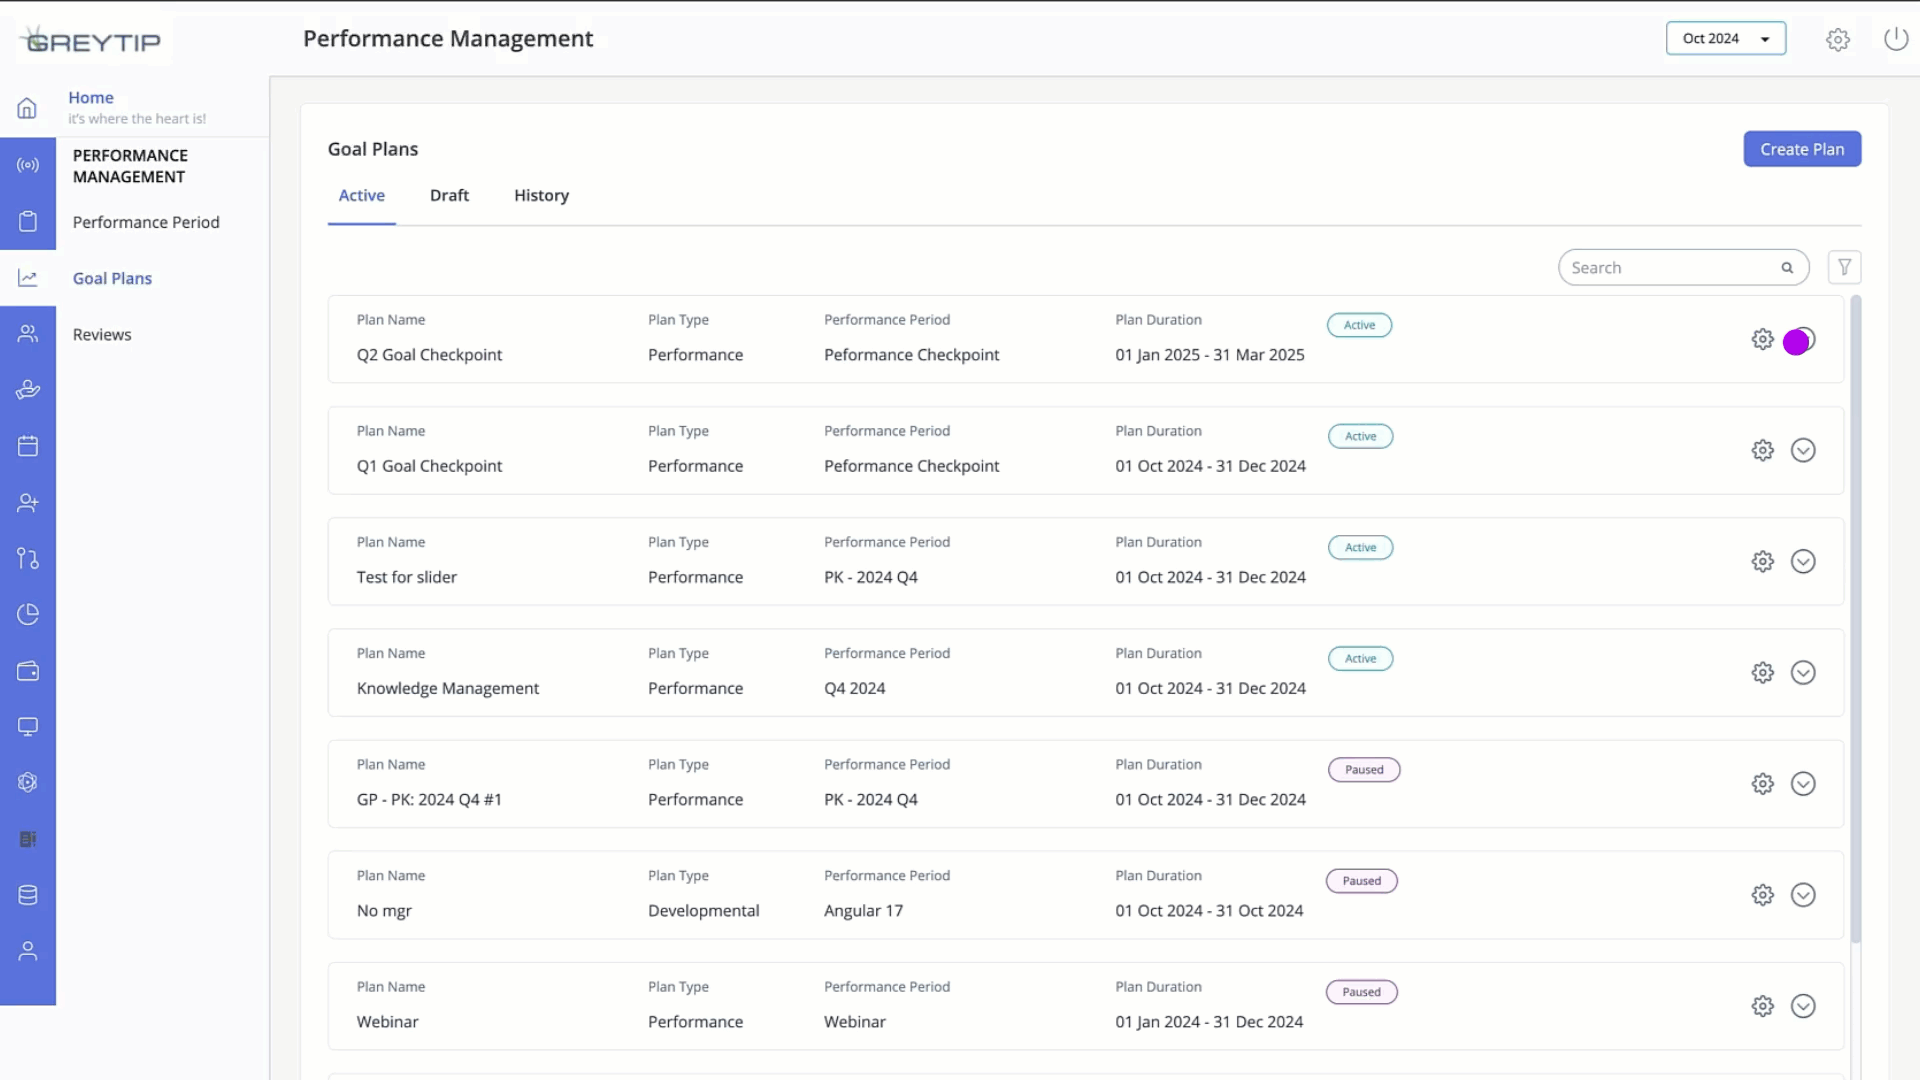Click the pie chart sidebar icon
The image size is (1920, 1080).
click(28, 614)
